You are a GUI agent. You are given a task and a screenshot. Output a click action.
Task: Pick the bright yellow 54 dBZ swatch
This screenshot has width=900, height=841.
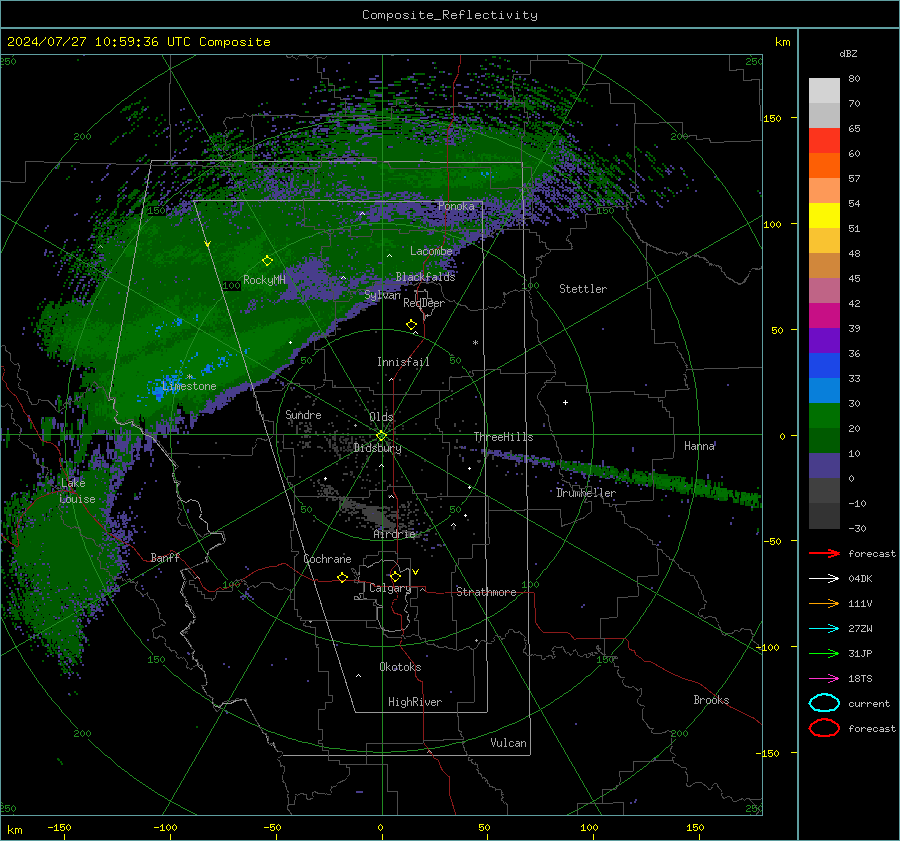pyautogui.click(x=824, y=216)
